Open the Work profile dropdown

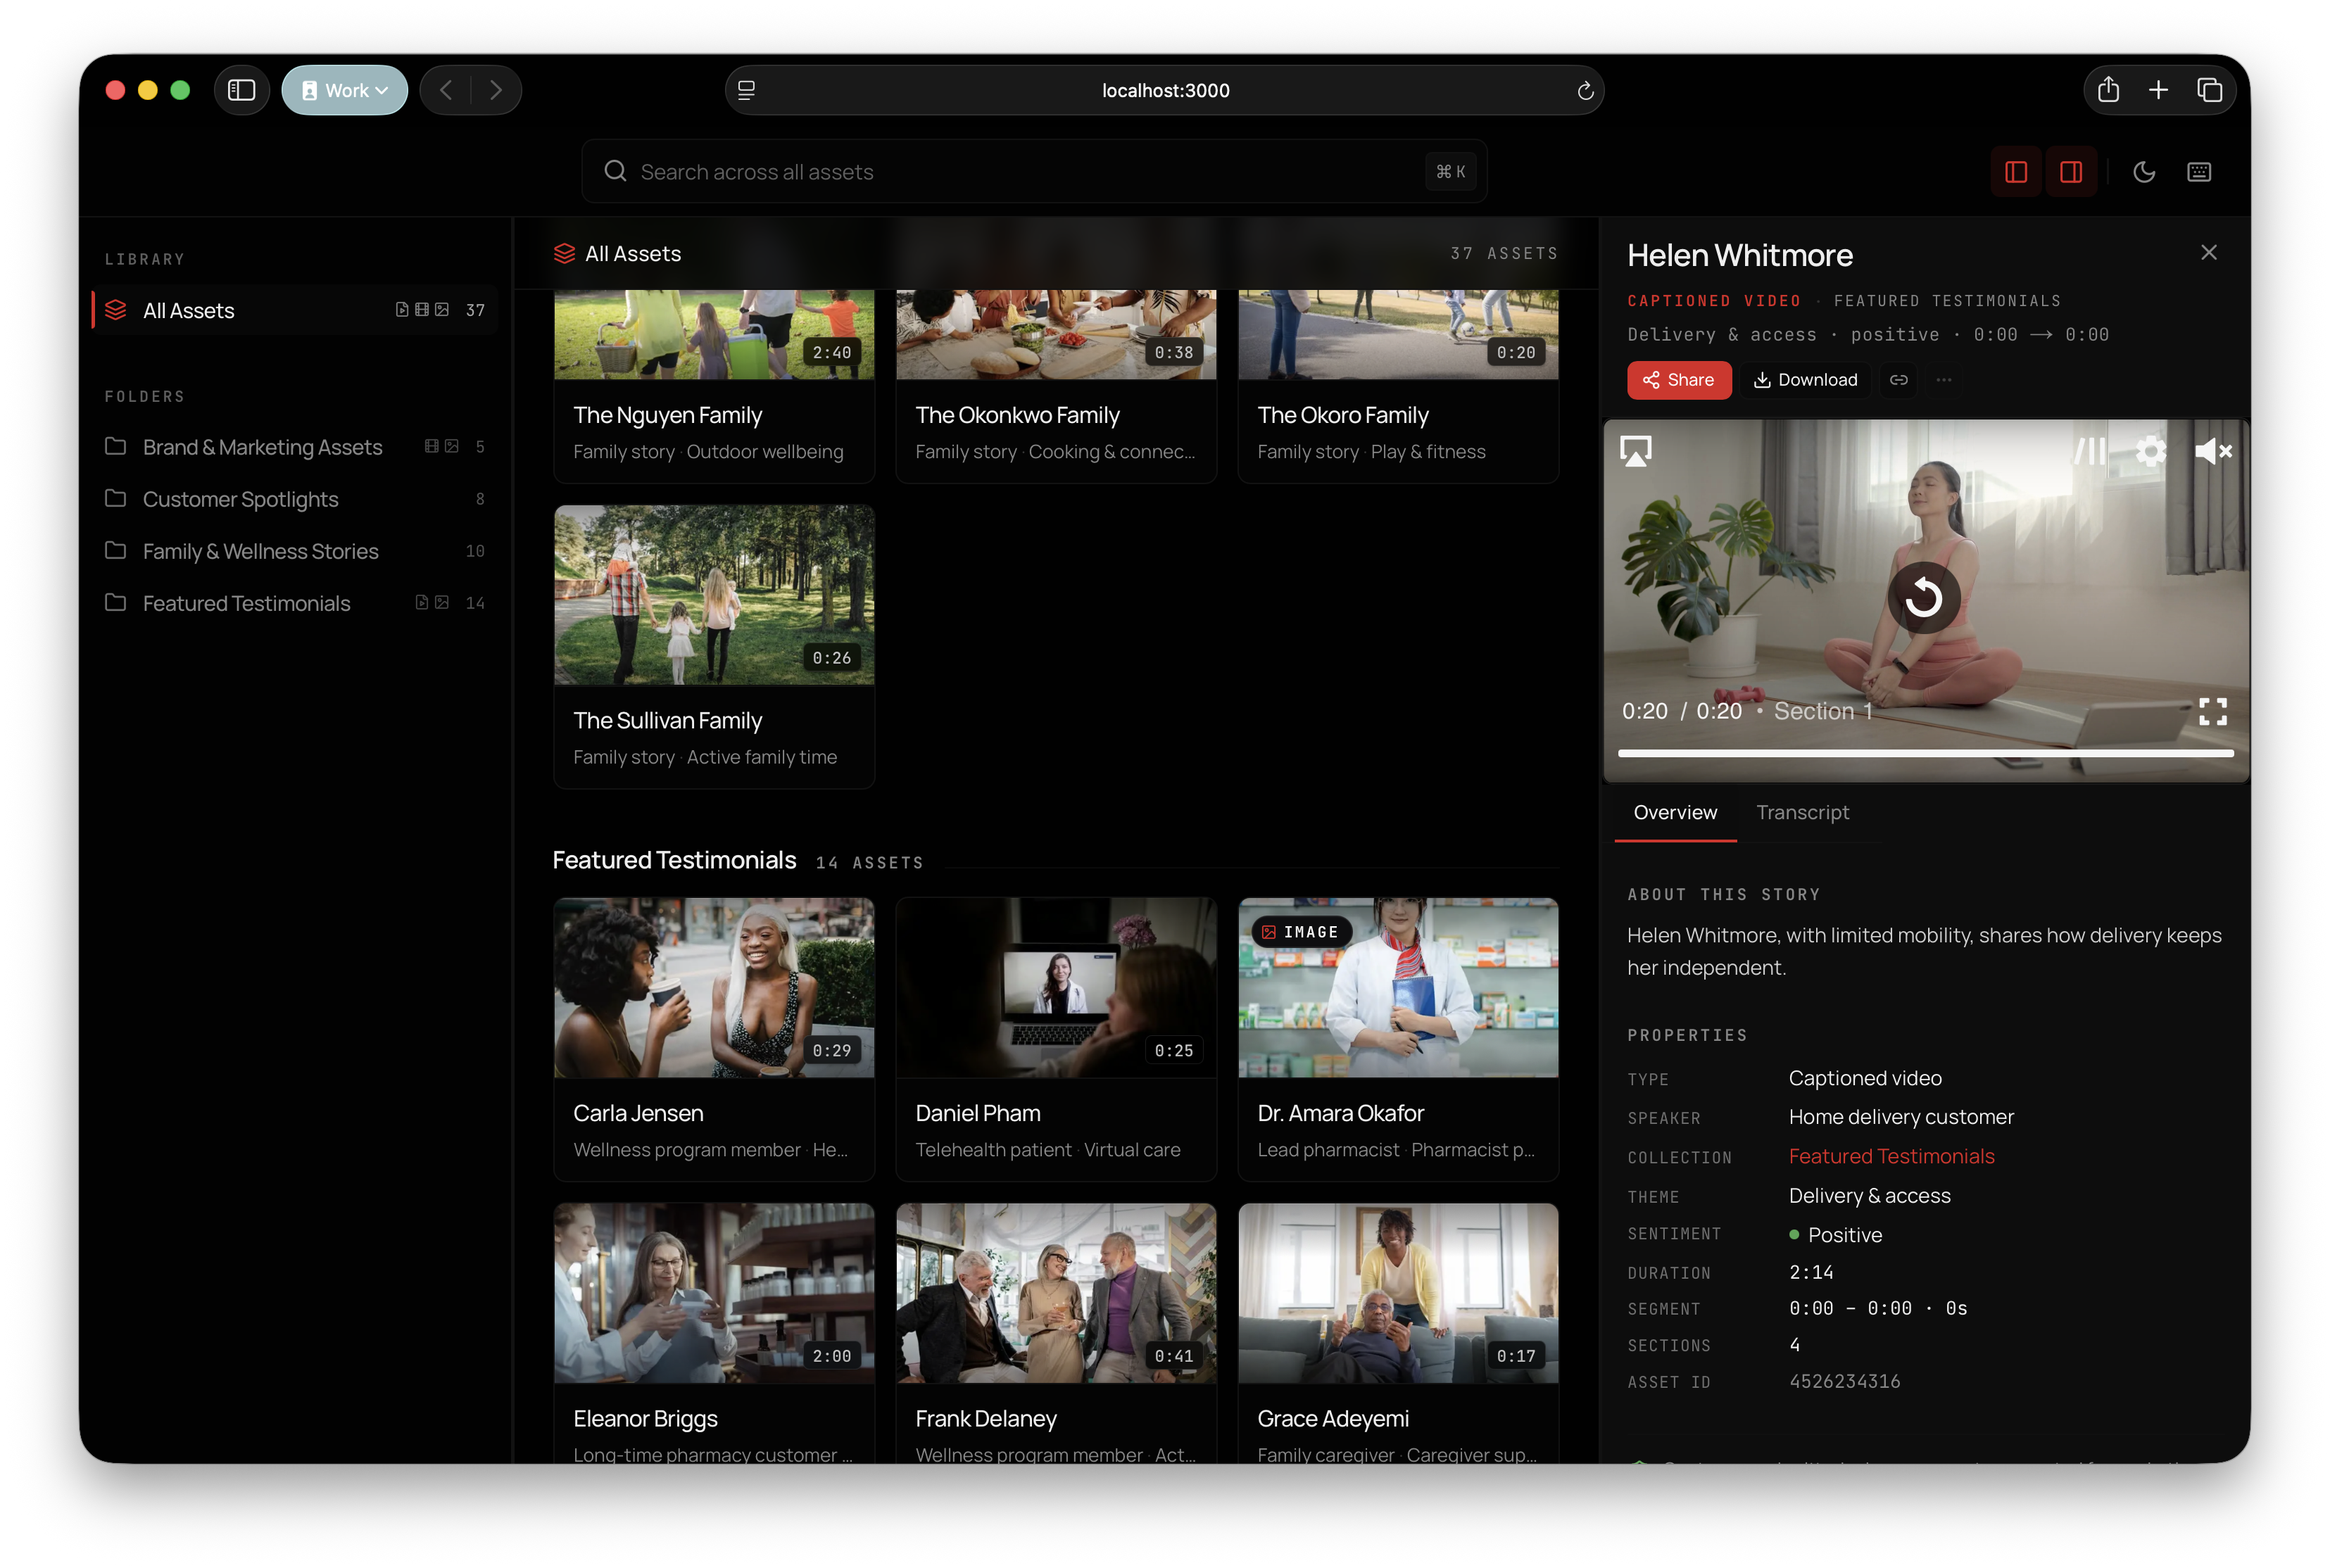(344, 90)
